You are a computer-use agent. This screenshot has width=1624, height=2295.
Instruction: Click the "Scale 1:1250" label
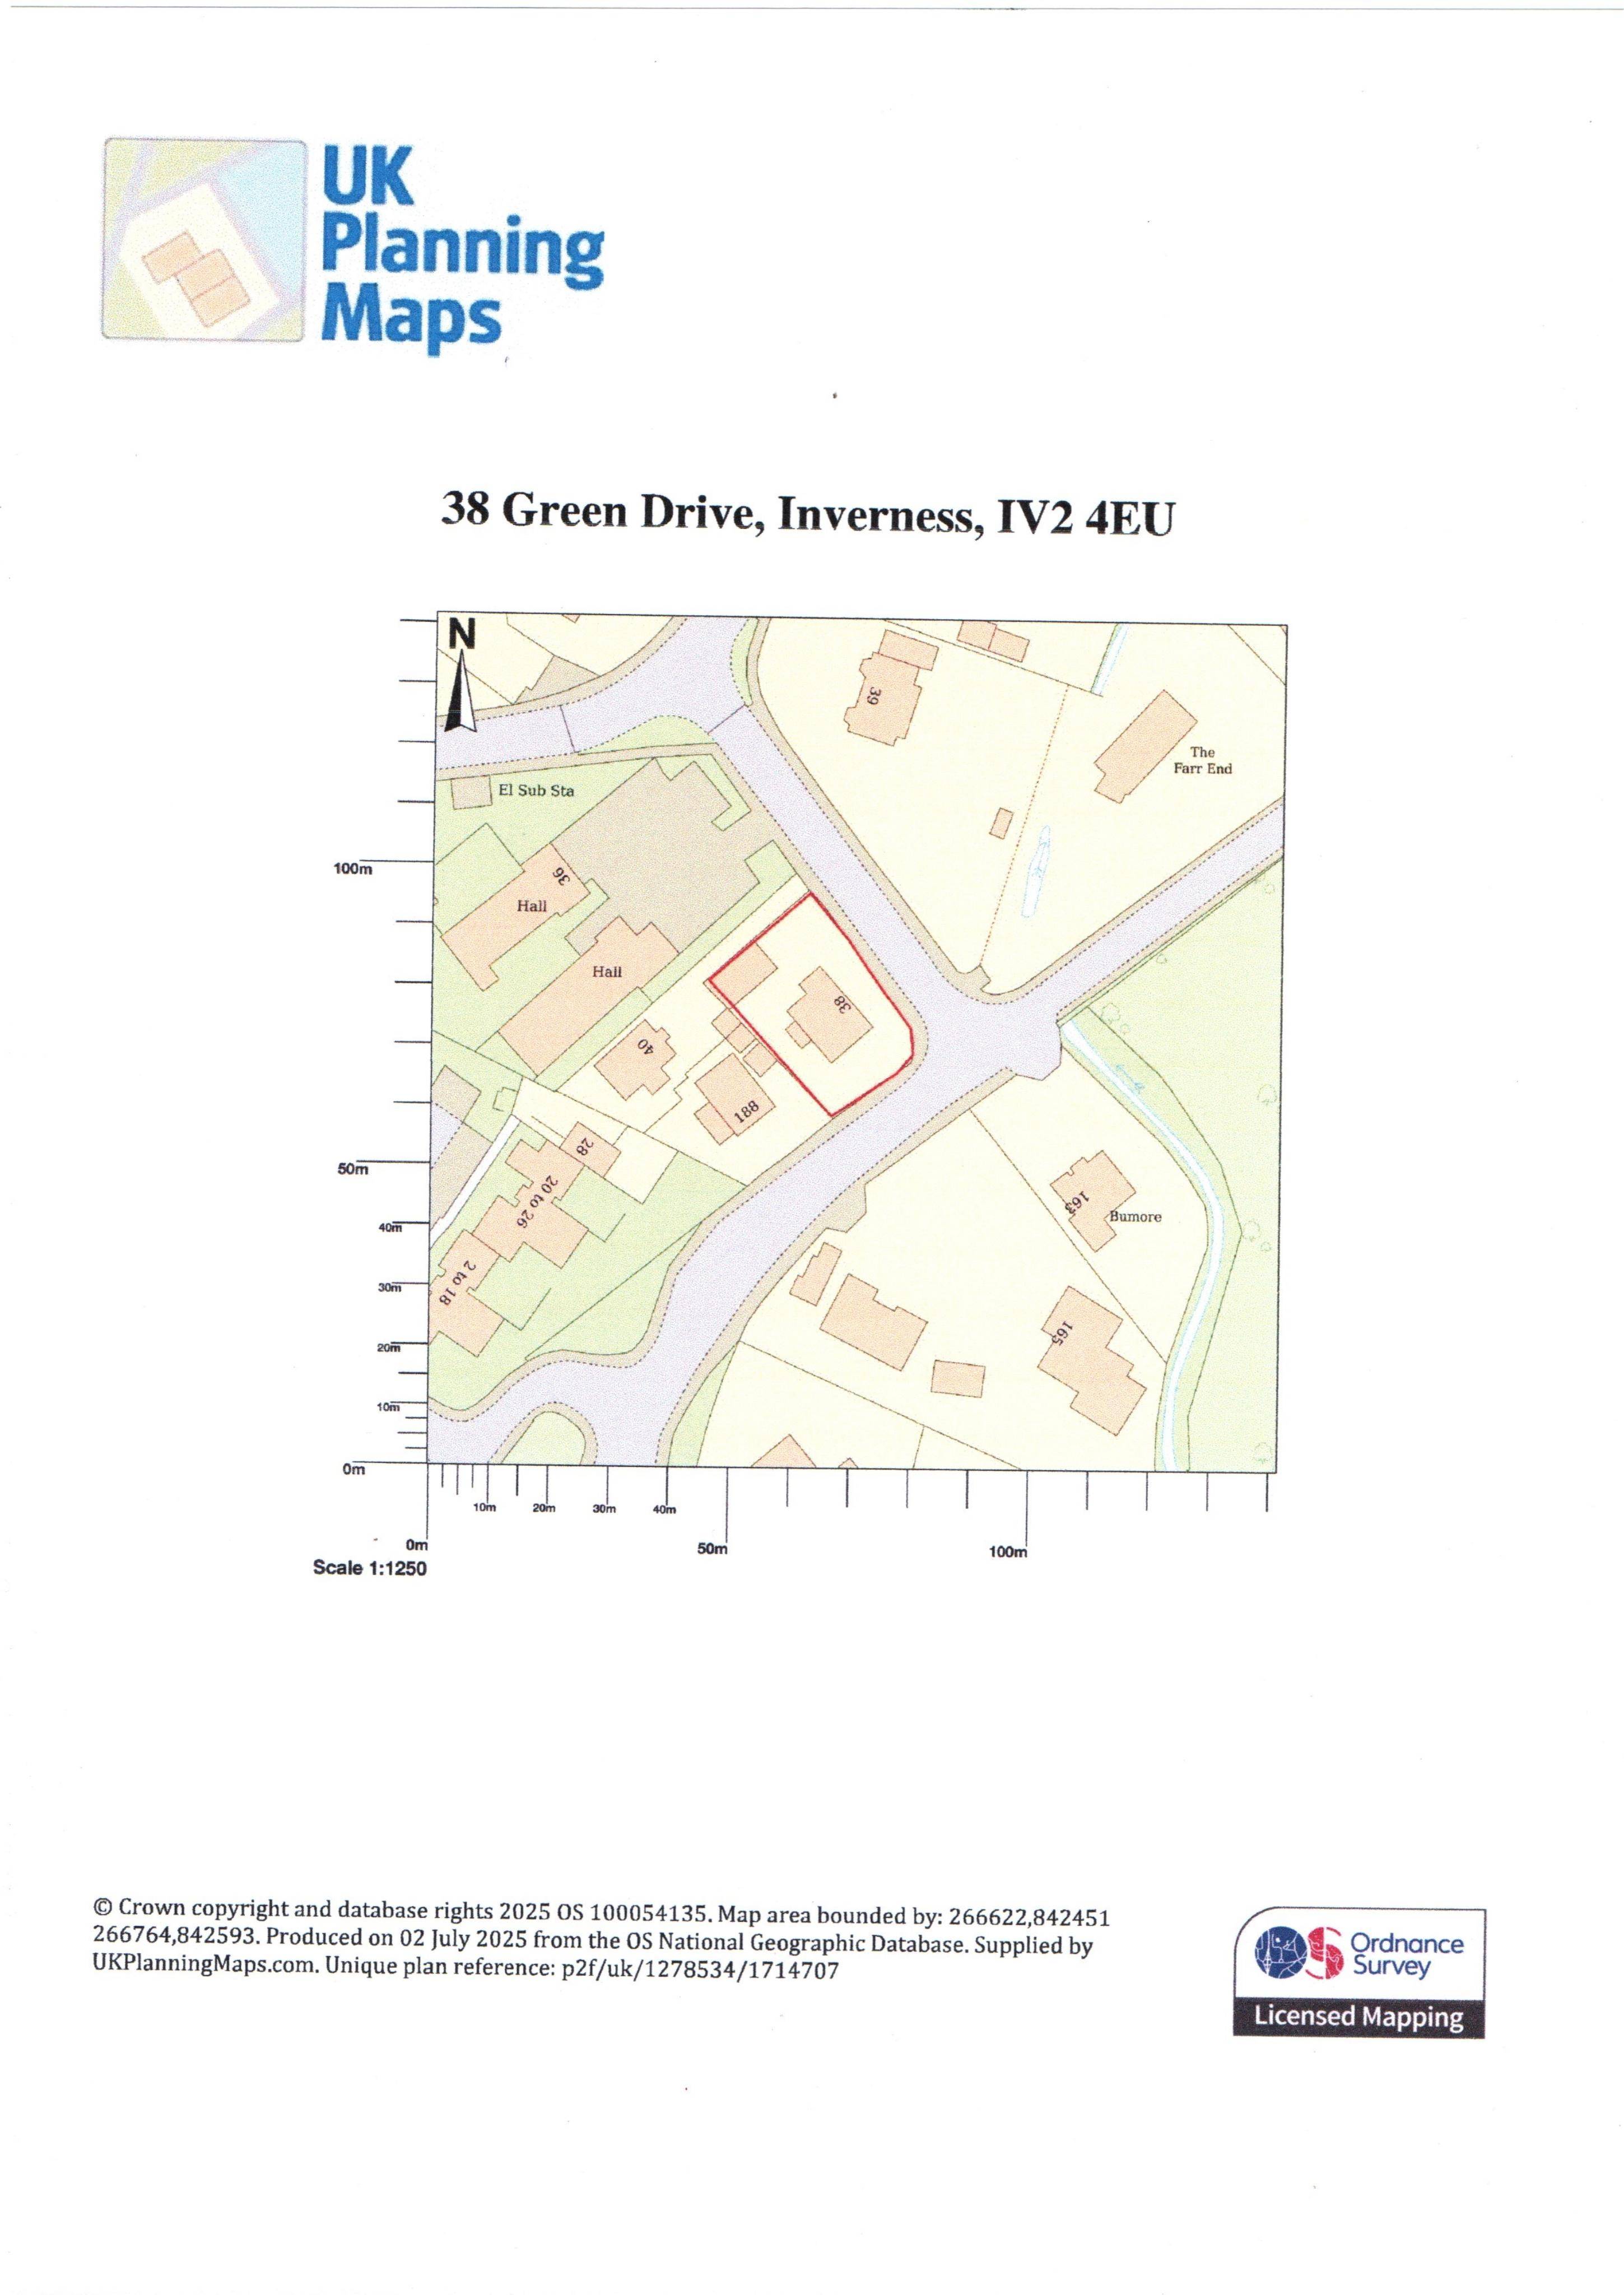(x=369, y=1568)
